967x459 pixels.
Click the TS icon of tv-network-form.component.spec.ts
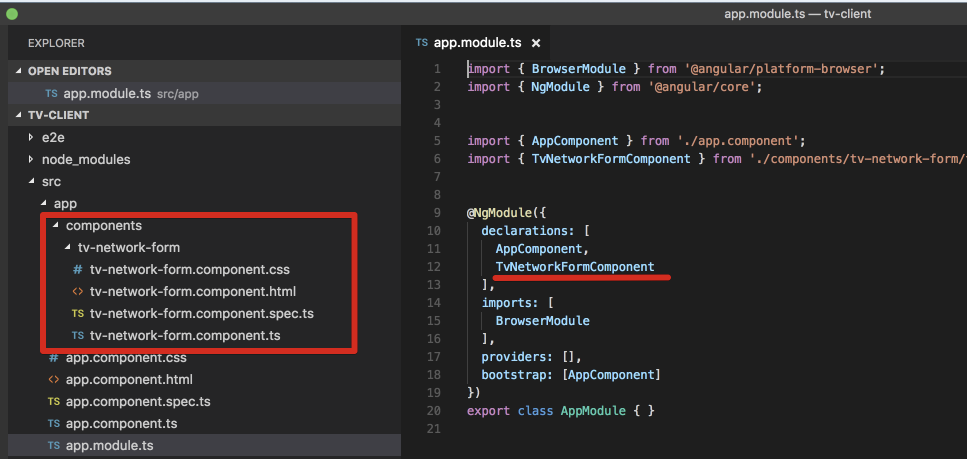77,314
